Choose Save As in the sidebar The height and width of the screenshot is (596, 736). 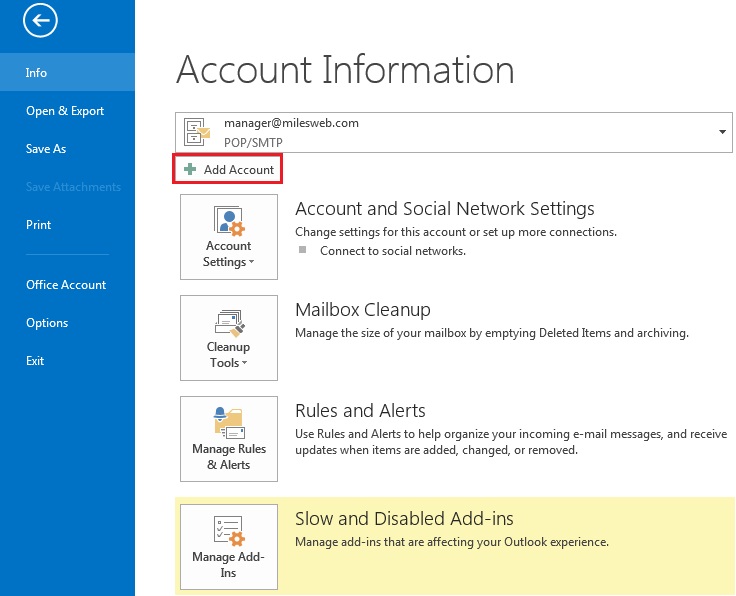pos(46,149)
